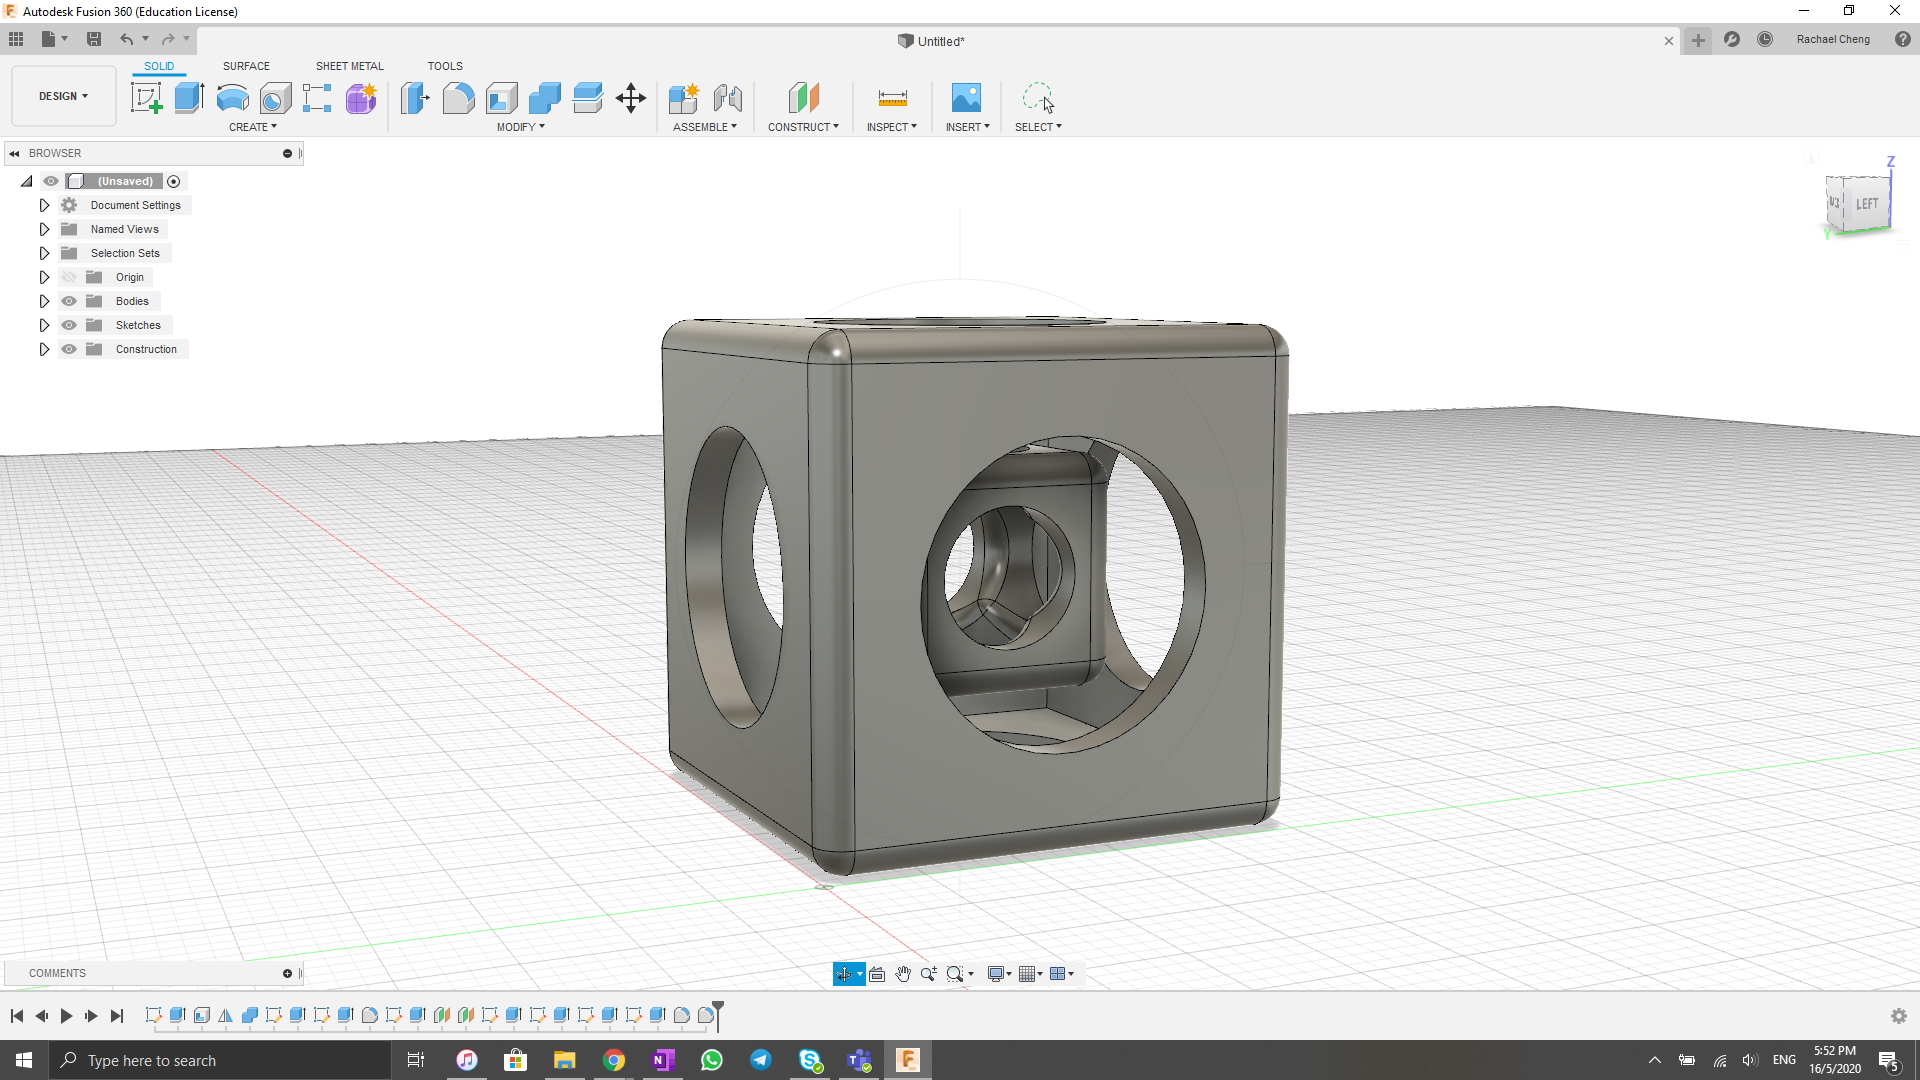Select the Revolve tool
The height and width of the screenshot is (1080, 1920).
[x=232, y=98]
